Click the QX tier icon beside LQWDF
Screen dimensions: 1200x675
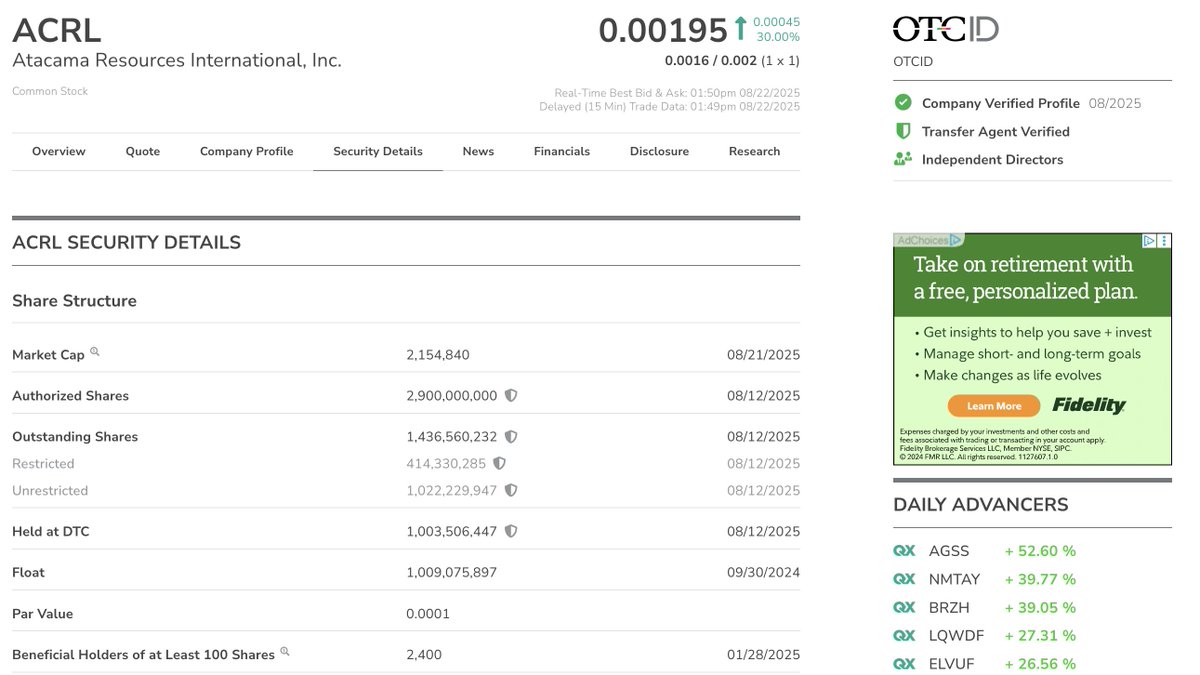[904, 635]
